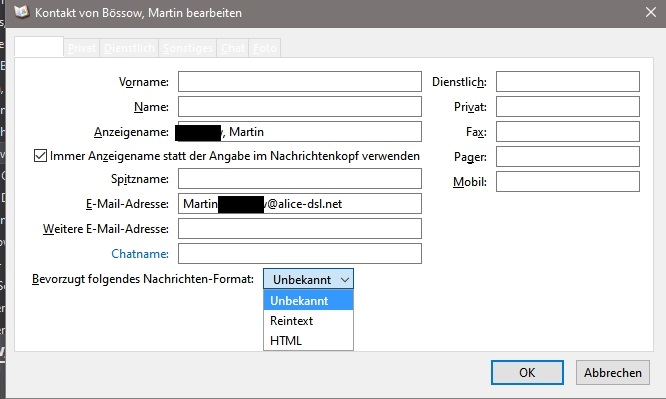Image resolution: width=666 pixels, height=399 pixels.
Task: Open the Chat tab
Action: coord(233,48)
